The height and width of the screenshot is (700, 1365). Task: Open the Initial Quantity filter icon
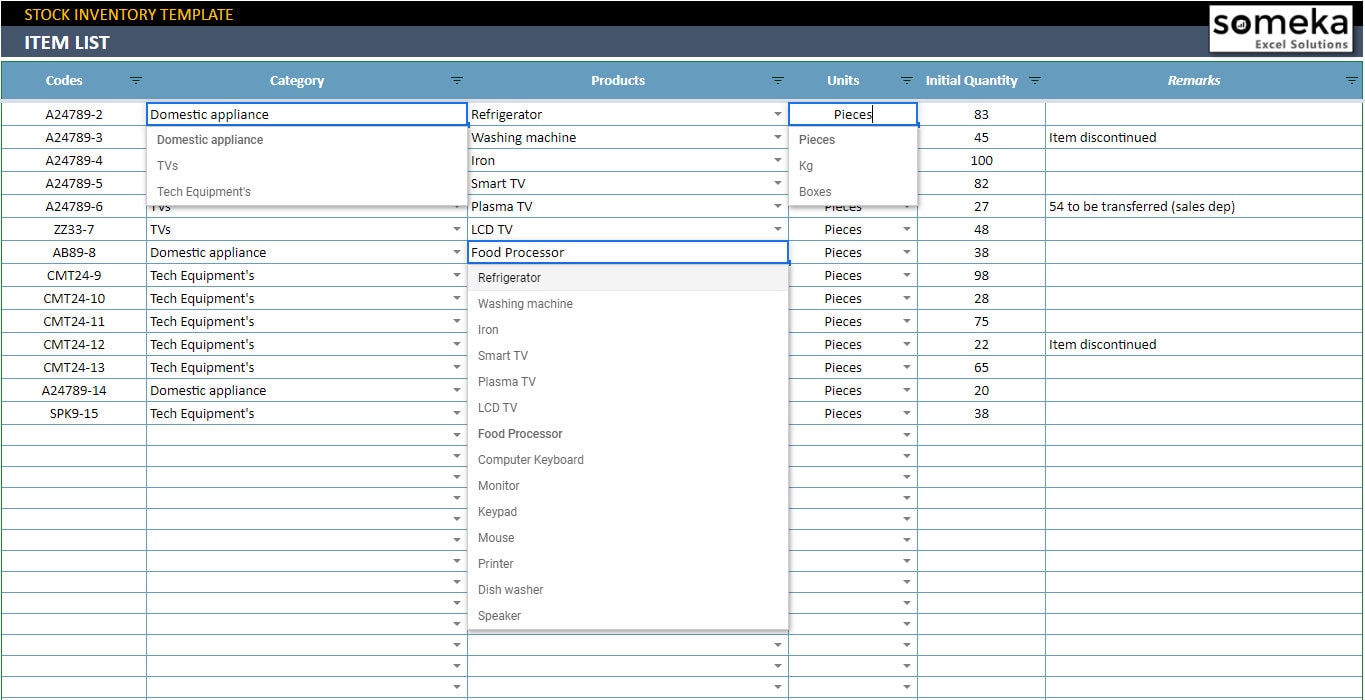coord(1036,80)
